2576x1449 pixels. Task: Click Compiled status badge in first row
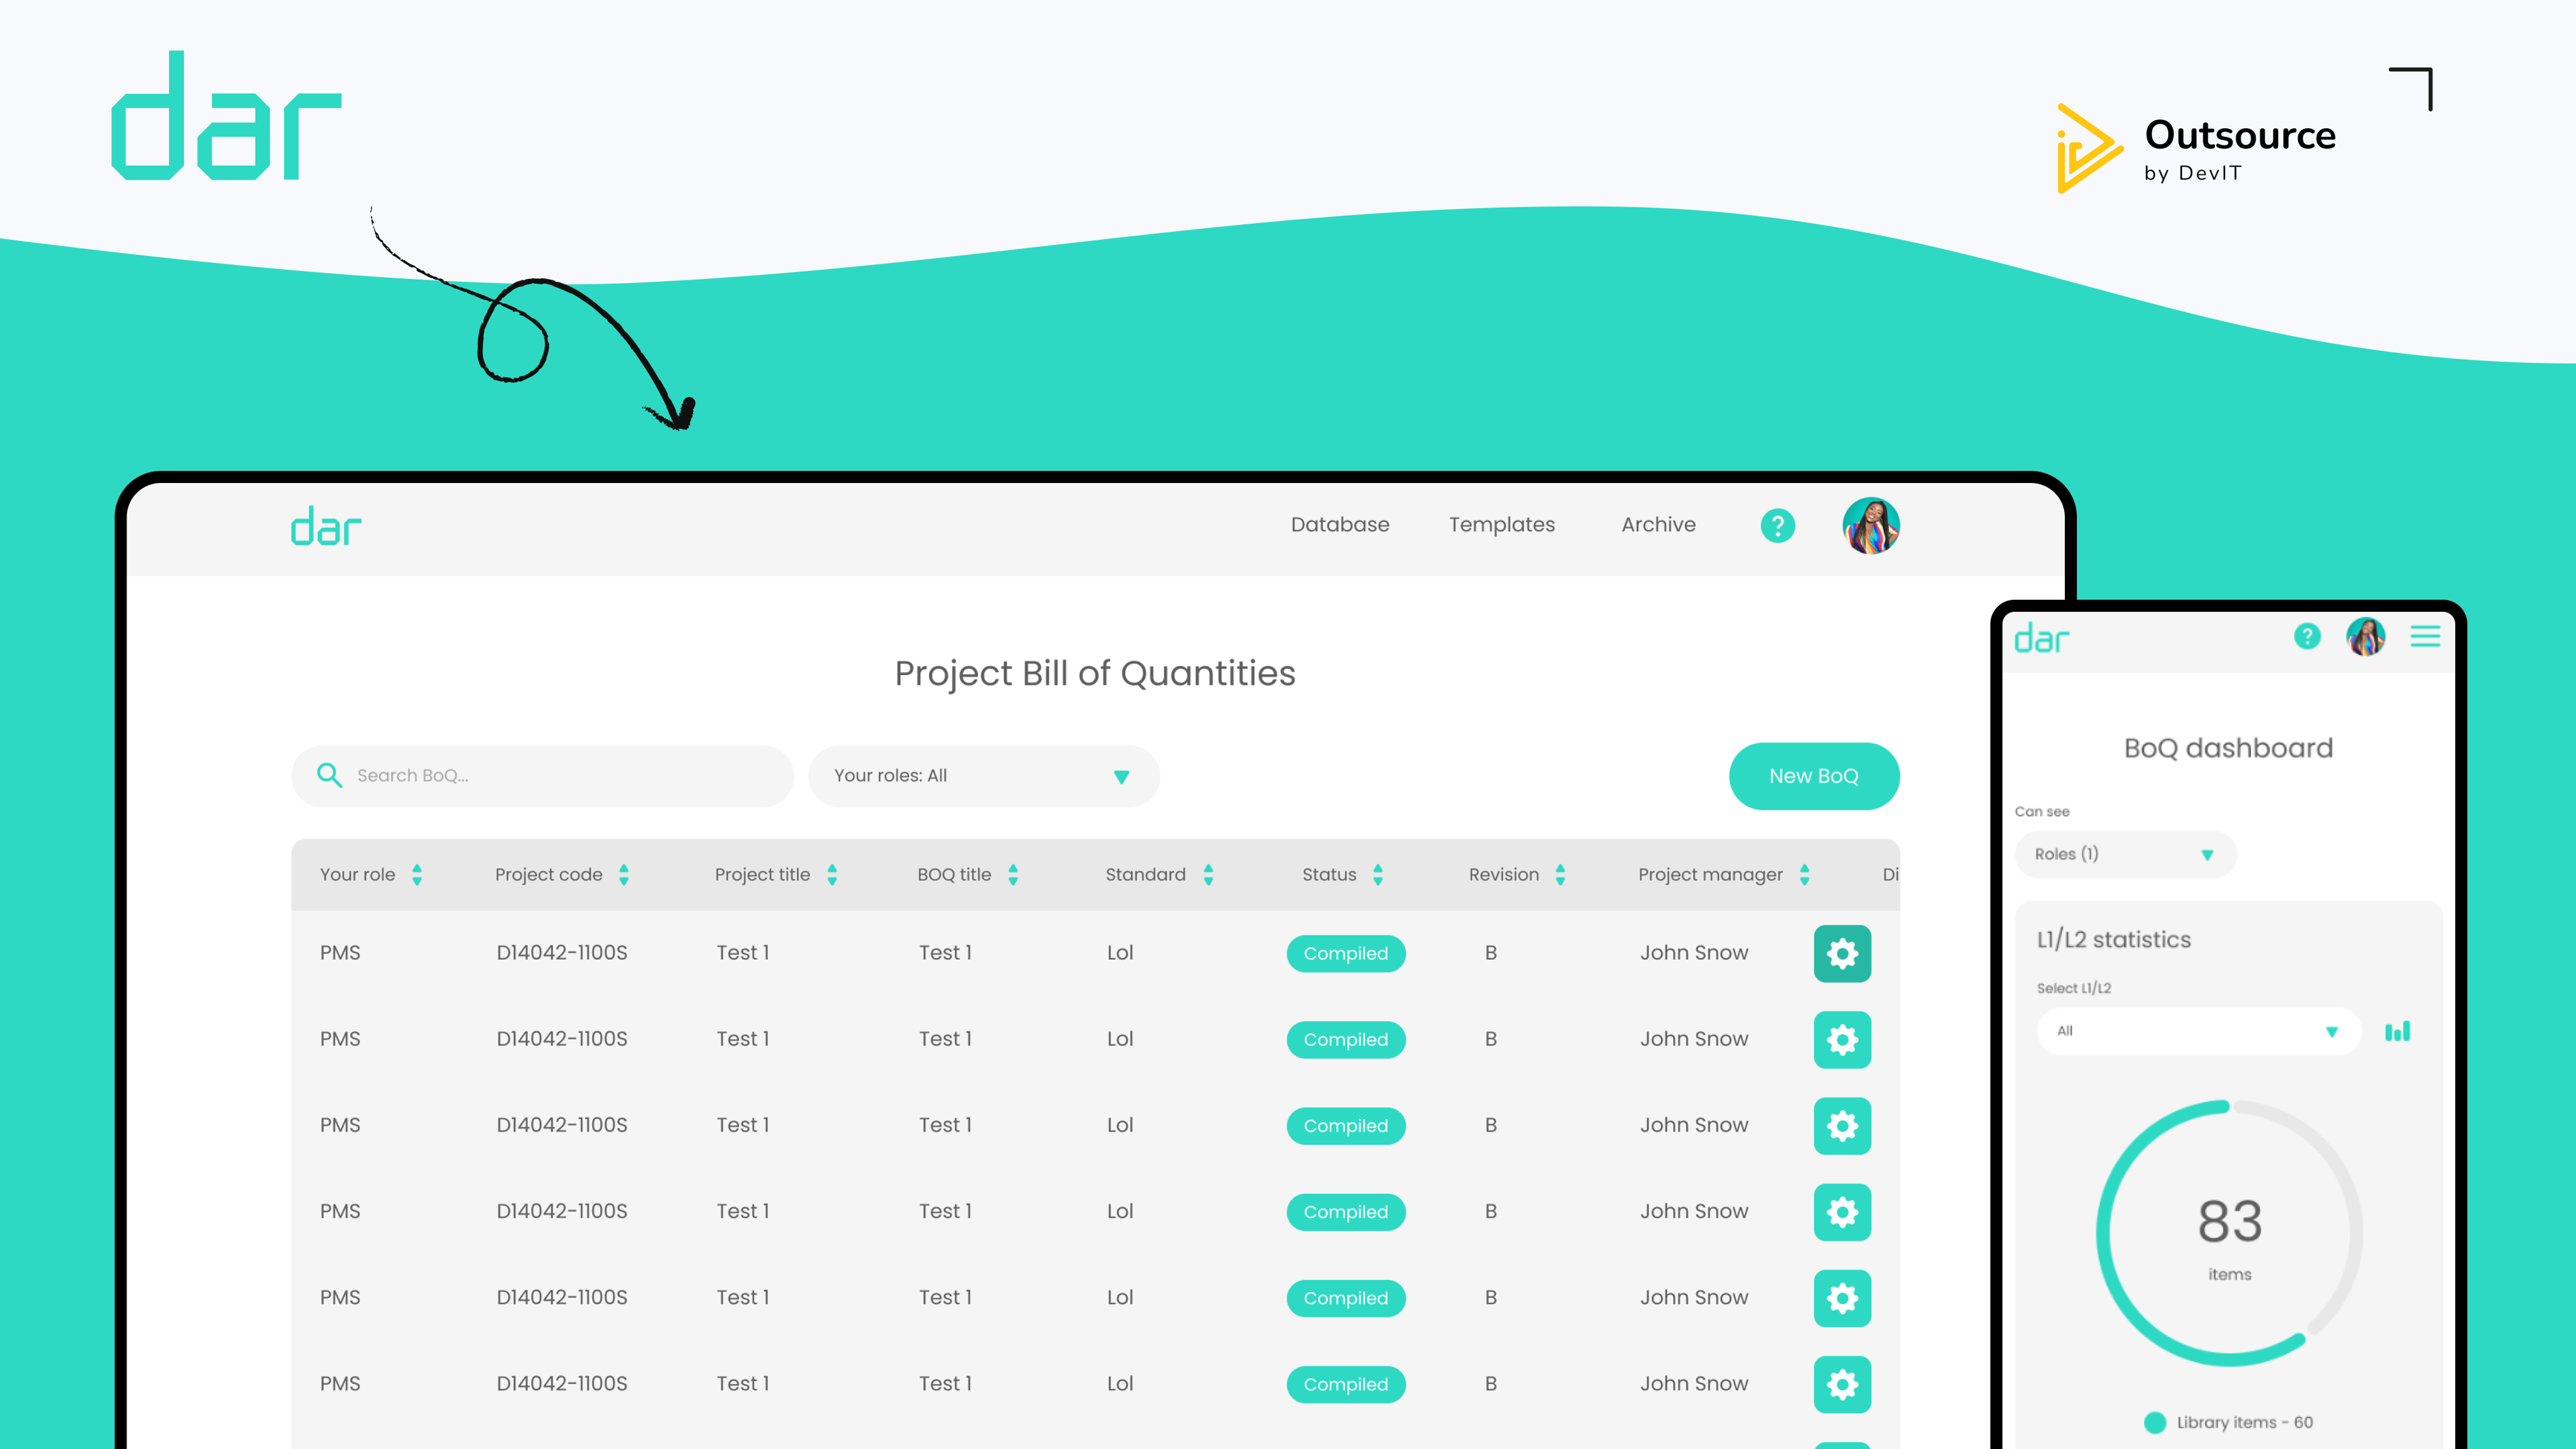1346,953
